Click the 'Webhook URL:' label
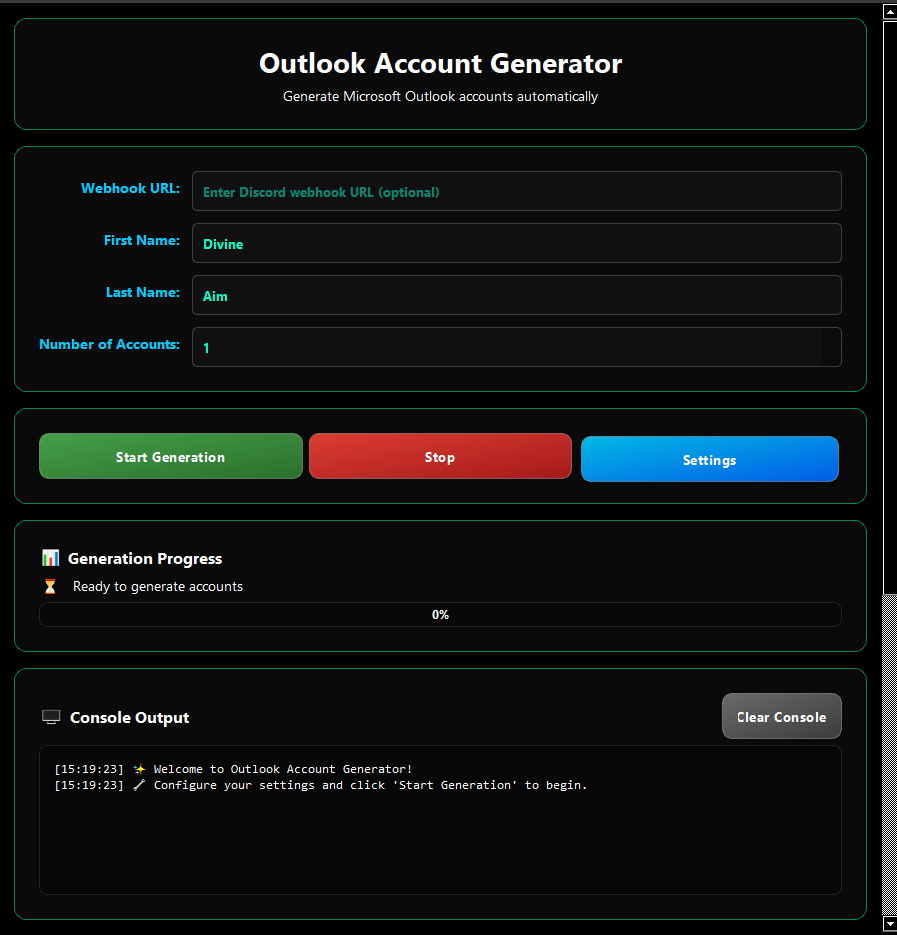The image size is (897, 935). click(x=130, y=188)
